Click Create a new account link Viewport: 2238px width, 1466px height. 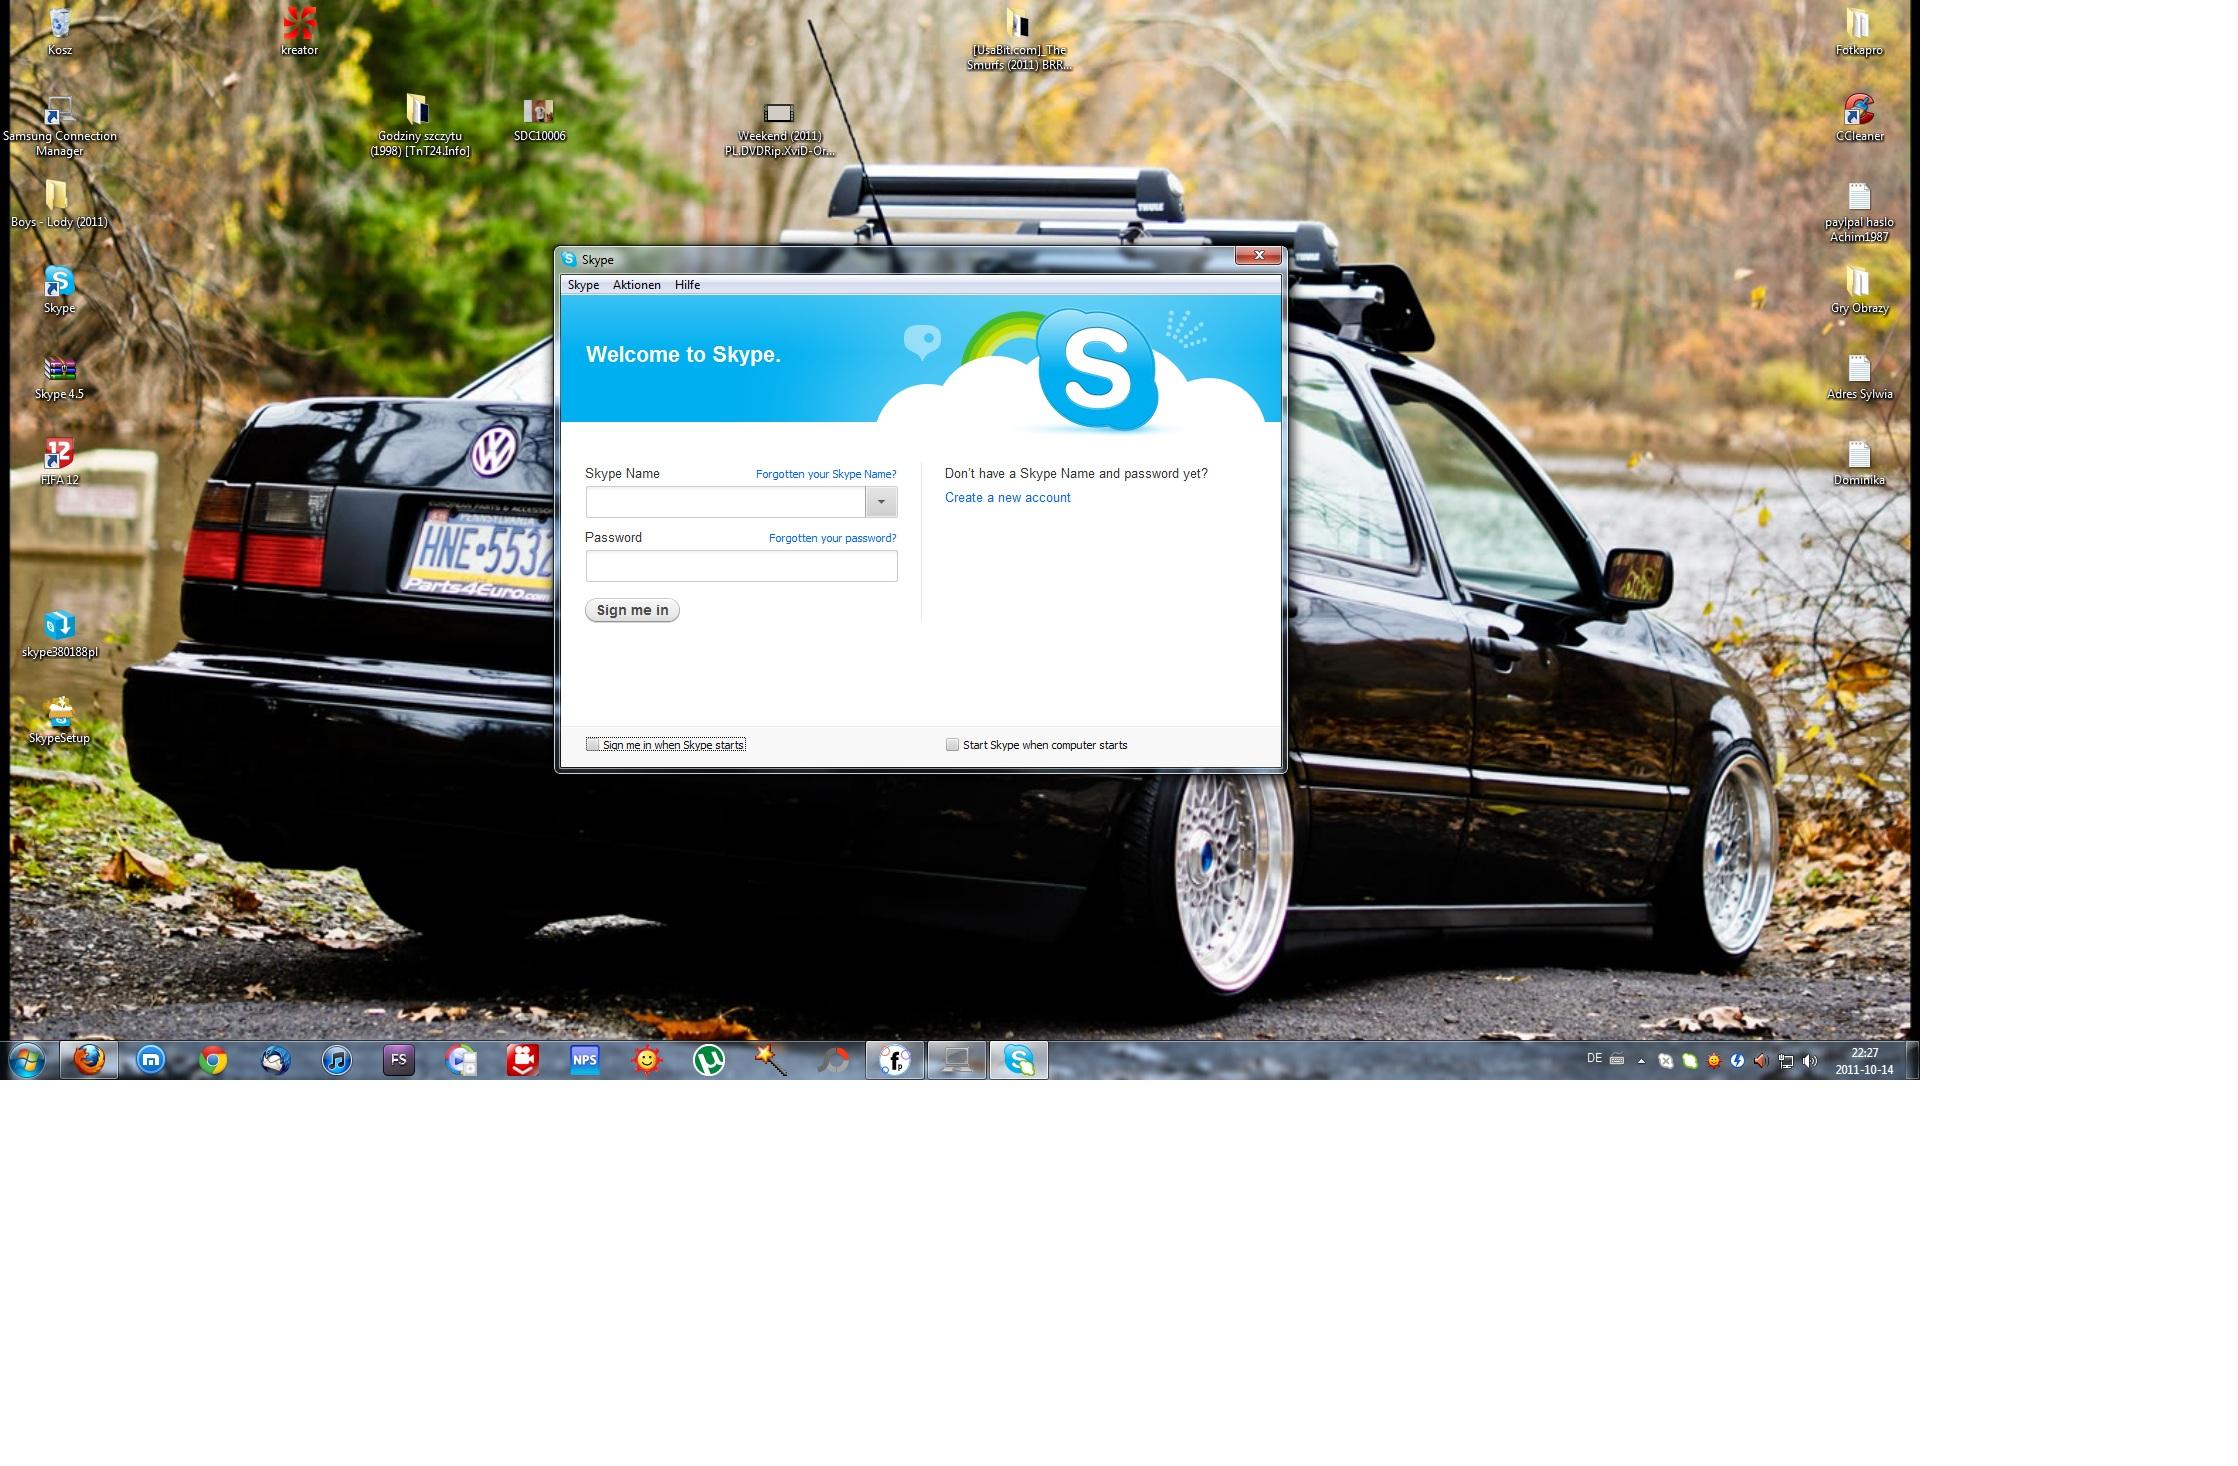1007,497
